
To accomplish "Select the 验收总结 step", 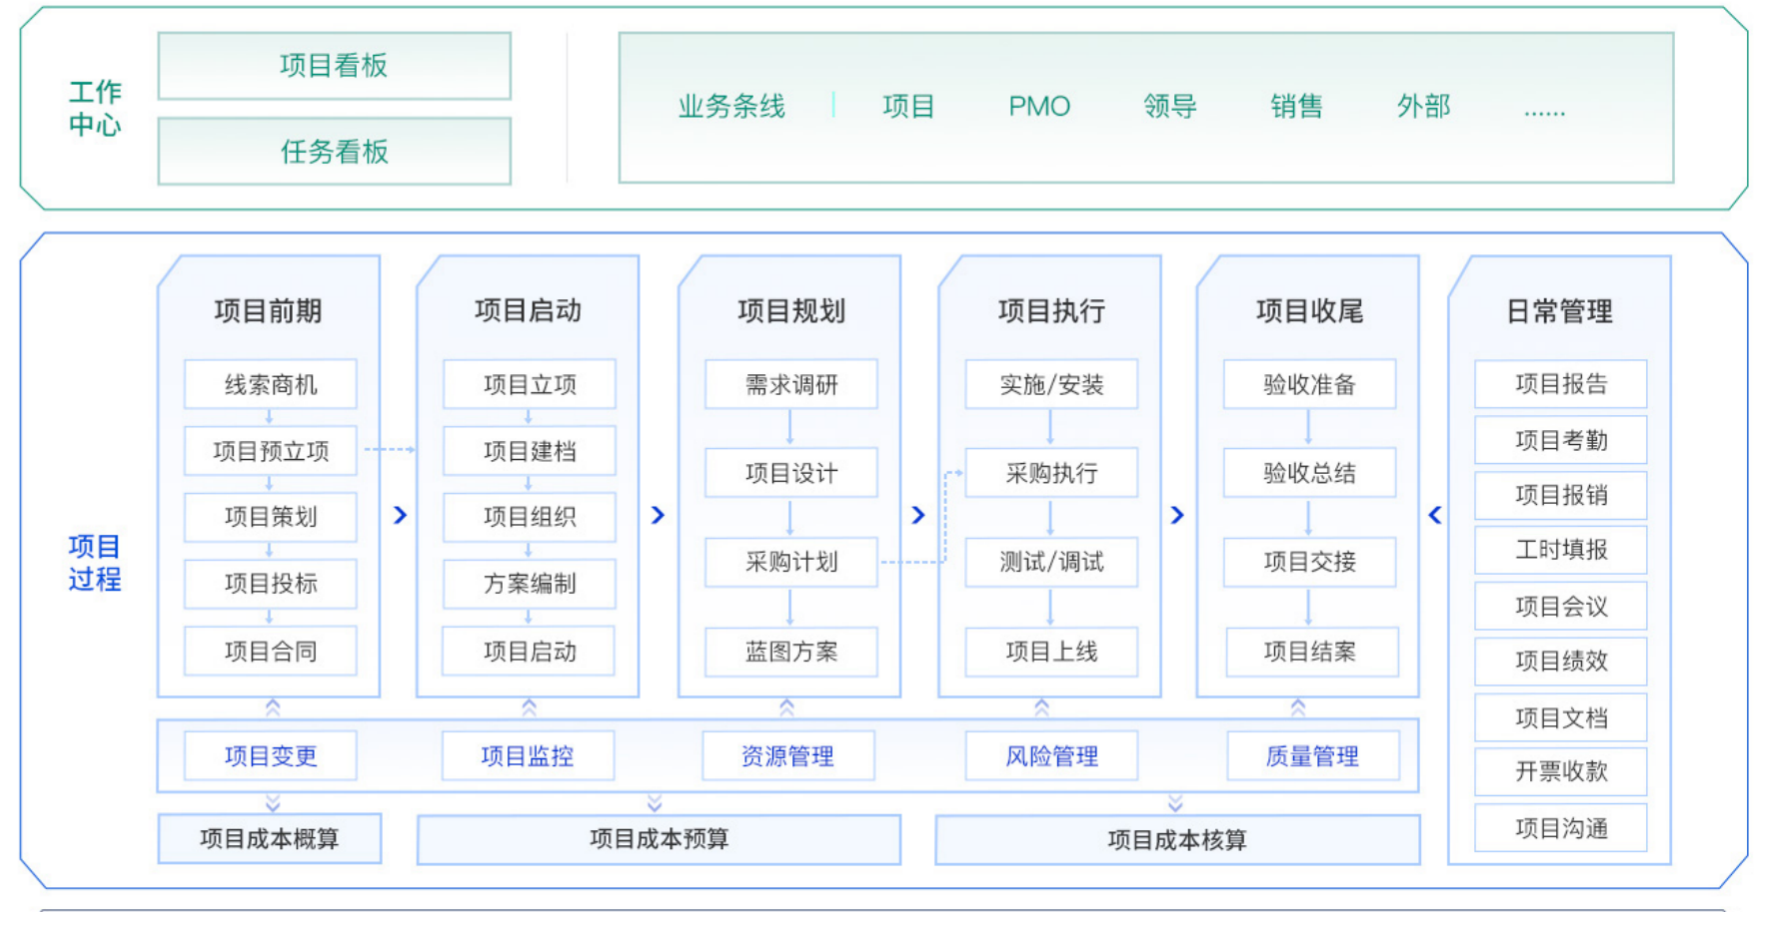I will point(1310,473).
